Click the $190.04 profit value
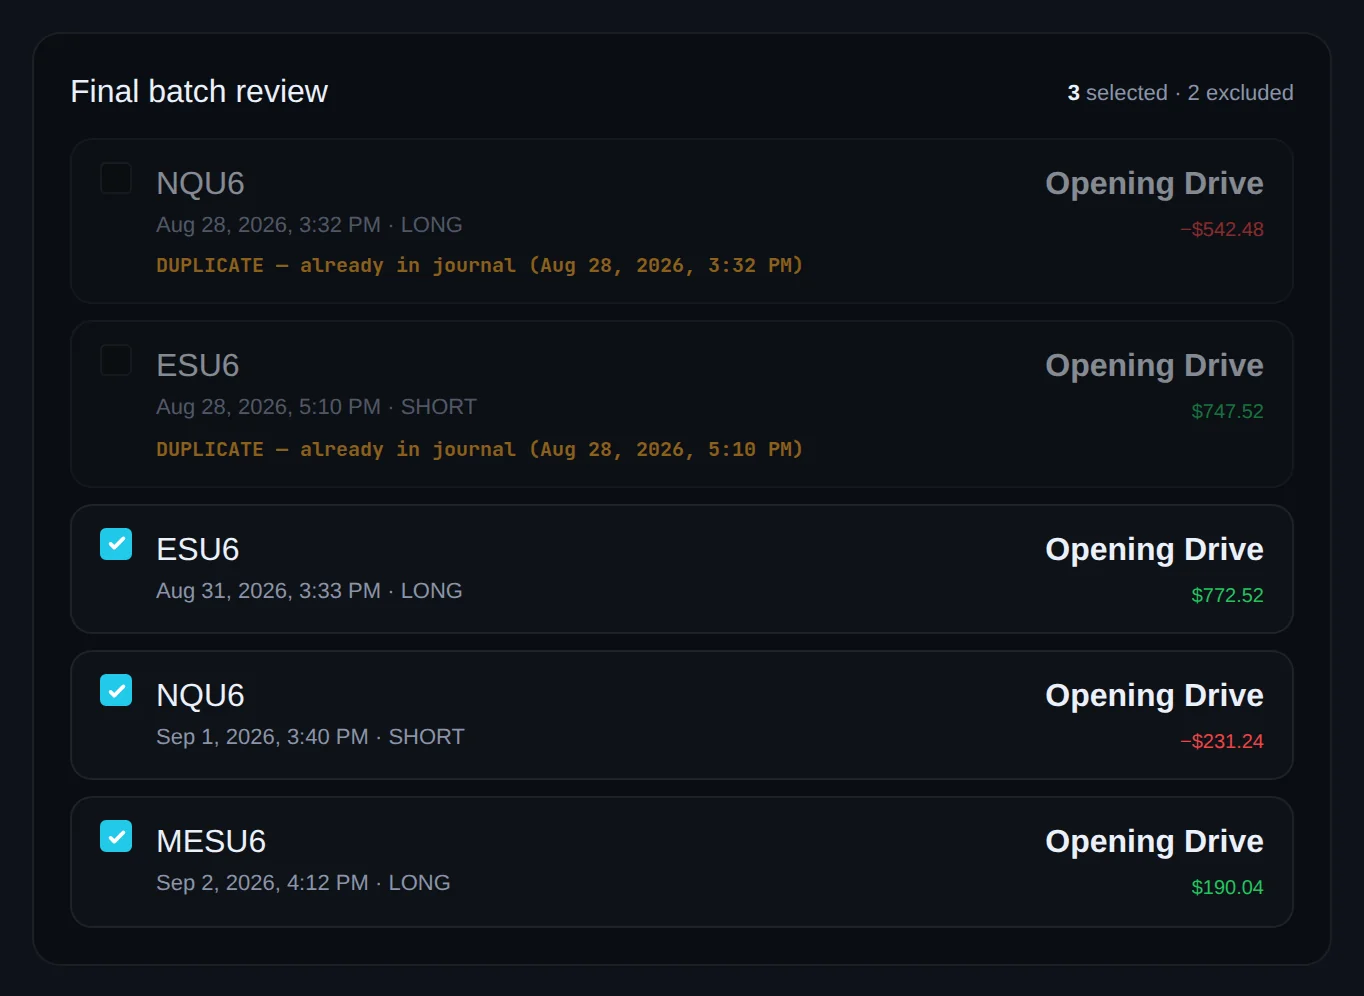Viewport: 1364px width, 996px height. 1227,887
